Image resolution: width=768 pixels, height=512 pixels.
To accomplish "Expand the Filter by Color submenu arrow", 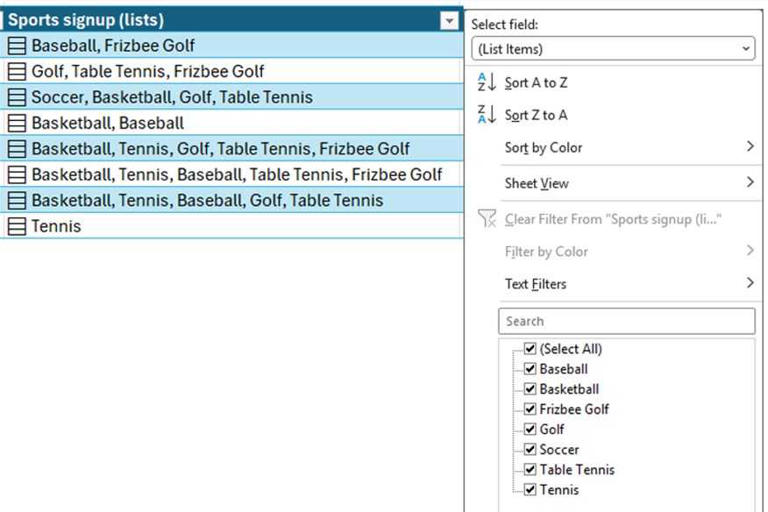I will click(750, 250).
